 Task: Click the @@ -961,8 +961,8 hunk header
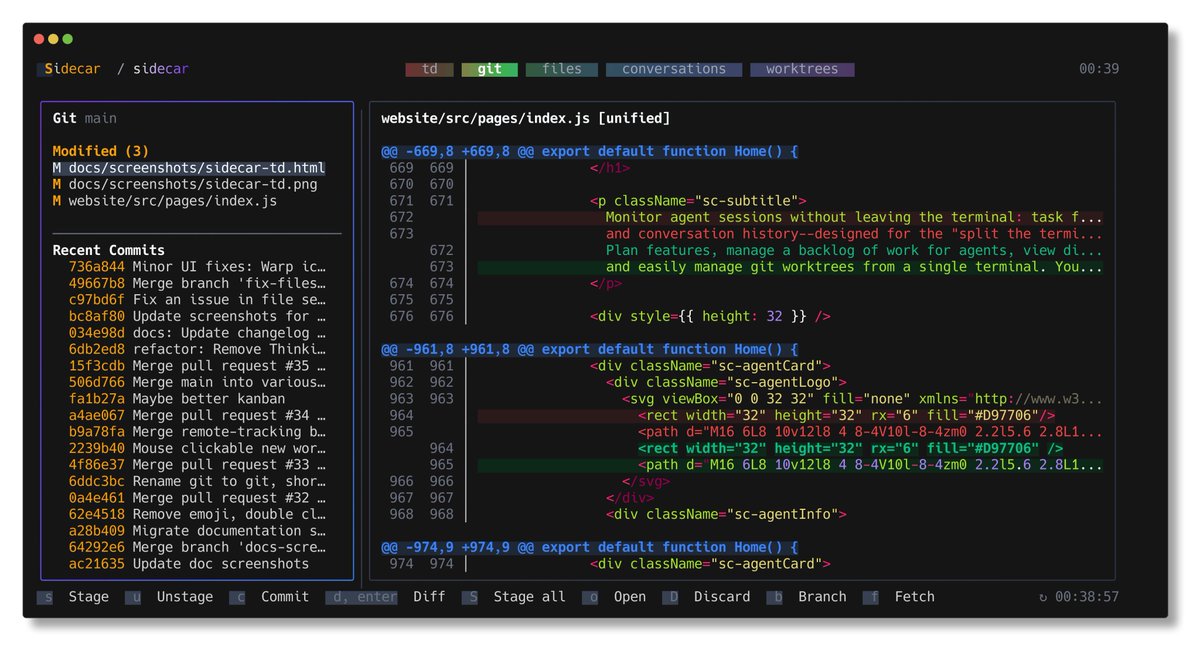(589, 349)
